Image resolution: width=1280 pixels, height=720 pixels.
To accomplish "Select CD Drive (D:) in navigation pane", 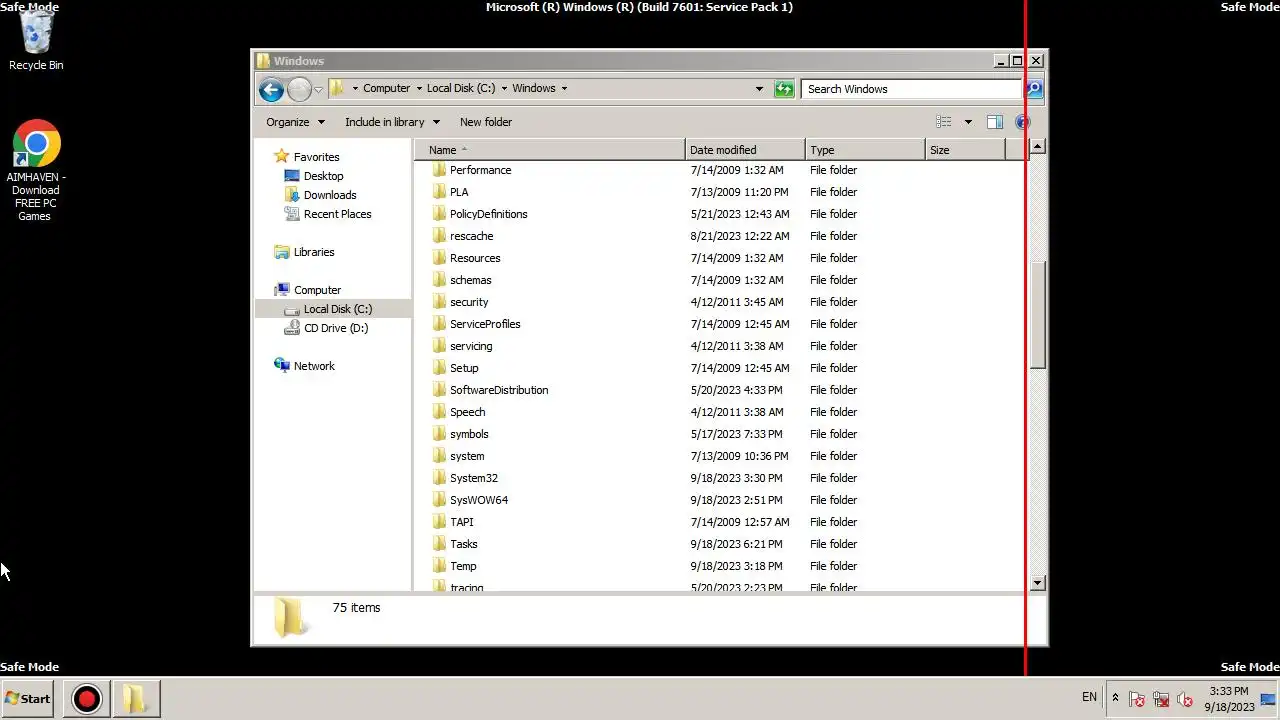I will (335, 328).
